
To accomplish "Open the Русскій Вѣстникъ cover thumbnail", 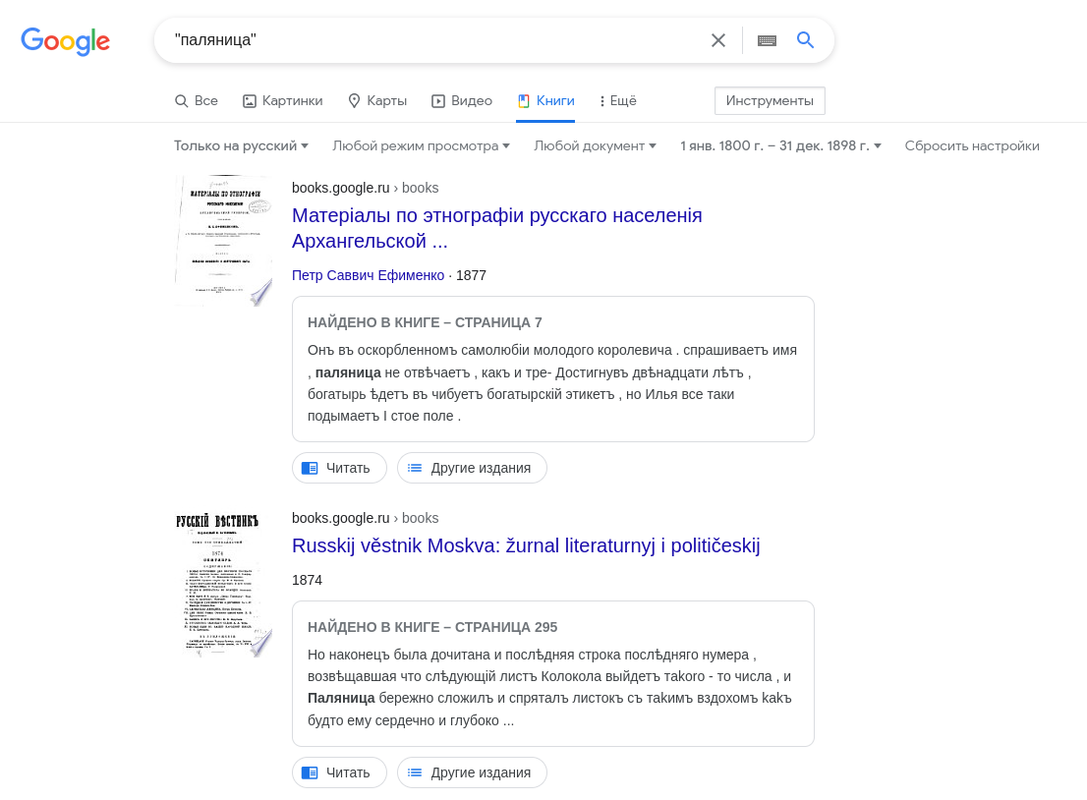I will point(223,584).
